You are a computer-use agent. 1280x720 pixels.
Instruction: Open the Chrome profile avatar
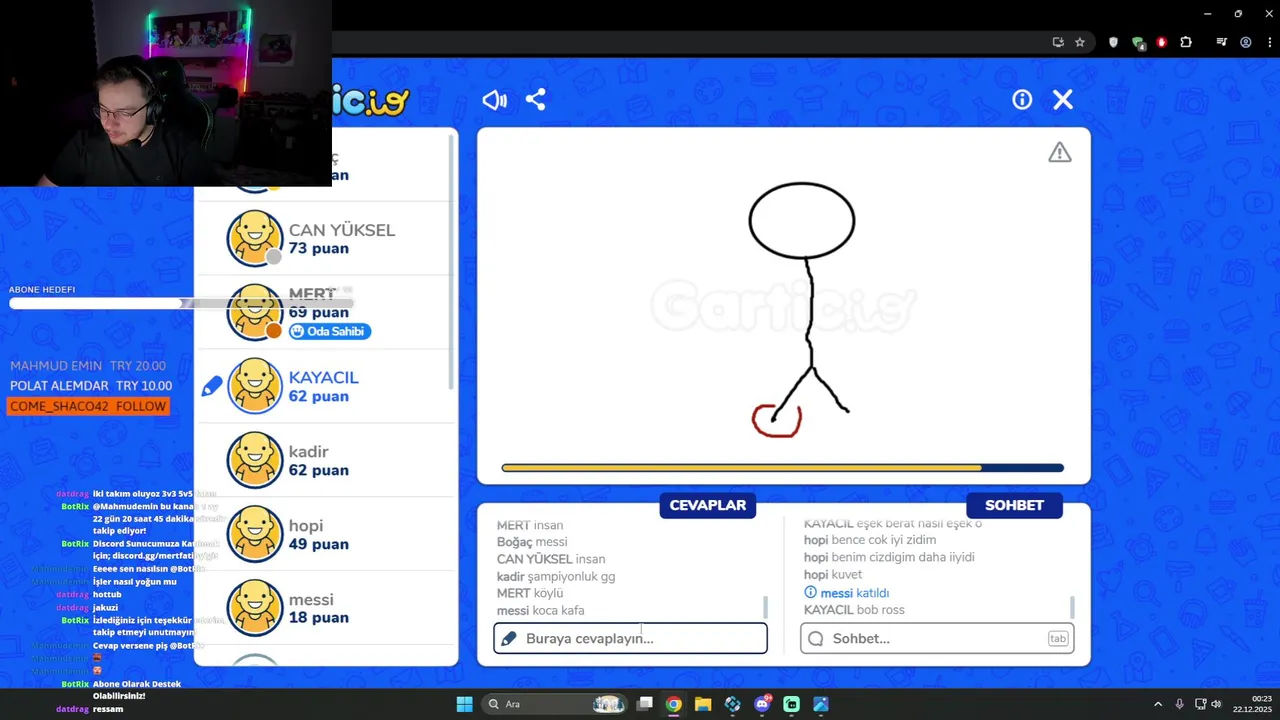[1246, 42]
